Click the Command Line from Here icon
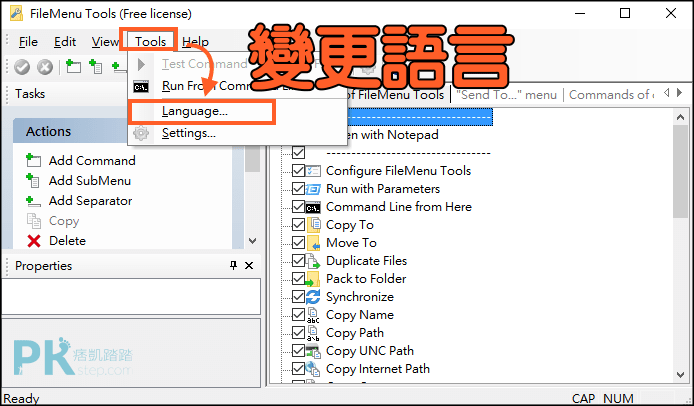This screenshot has width=694, height=406. (x=313, y=207)
